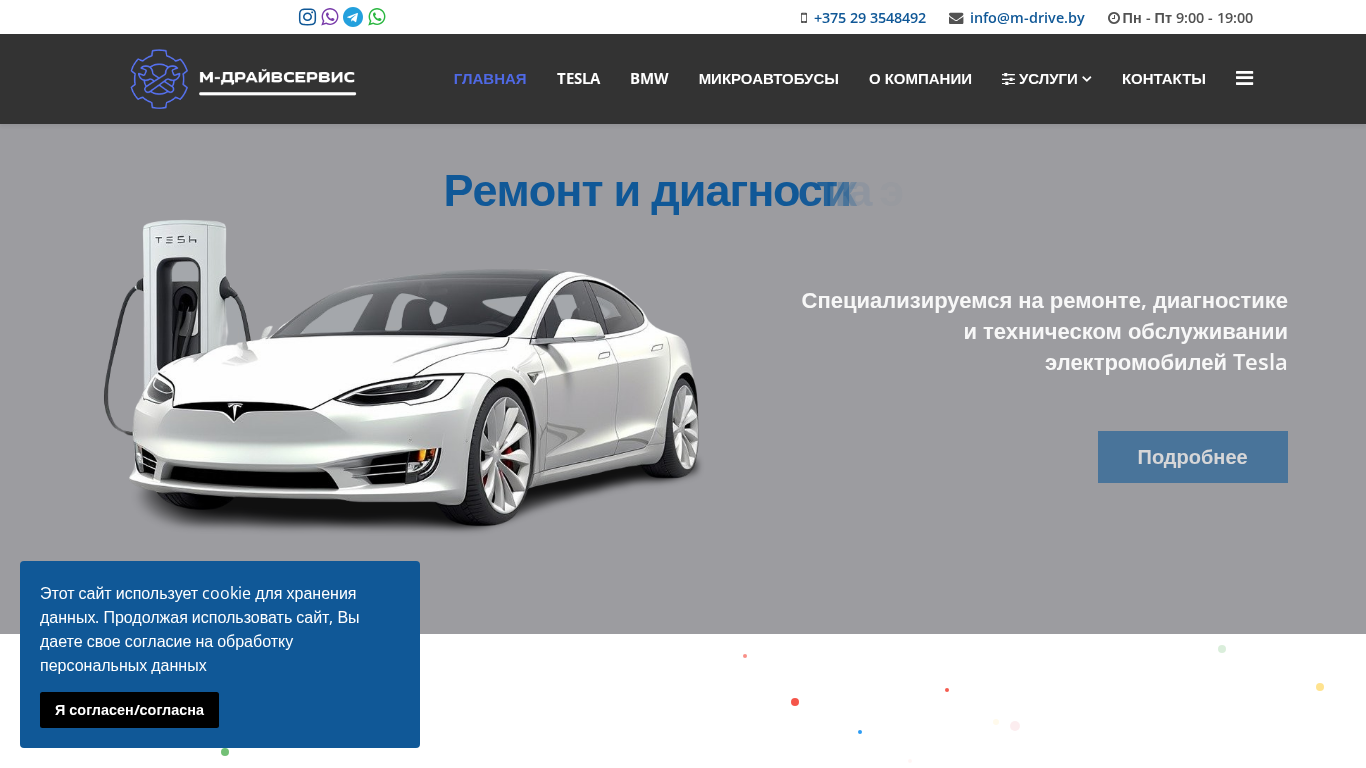
Task: Click the info@m-drive.by email link
Action: coord(1027,18)
